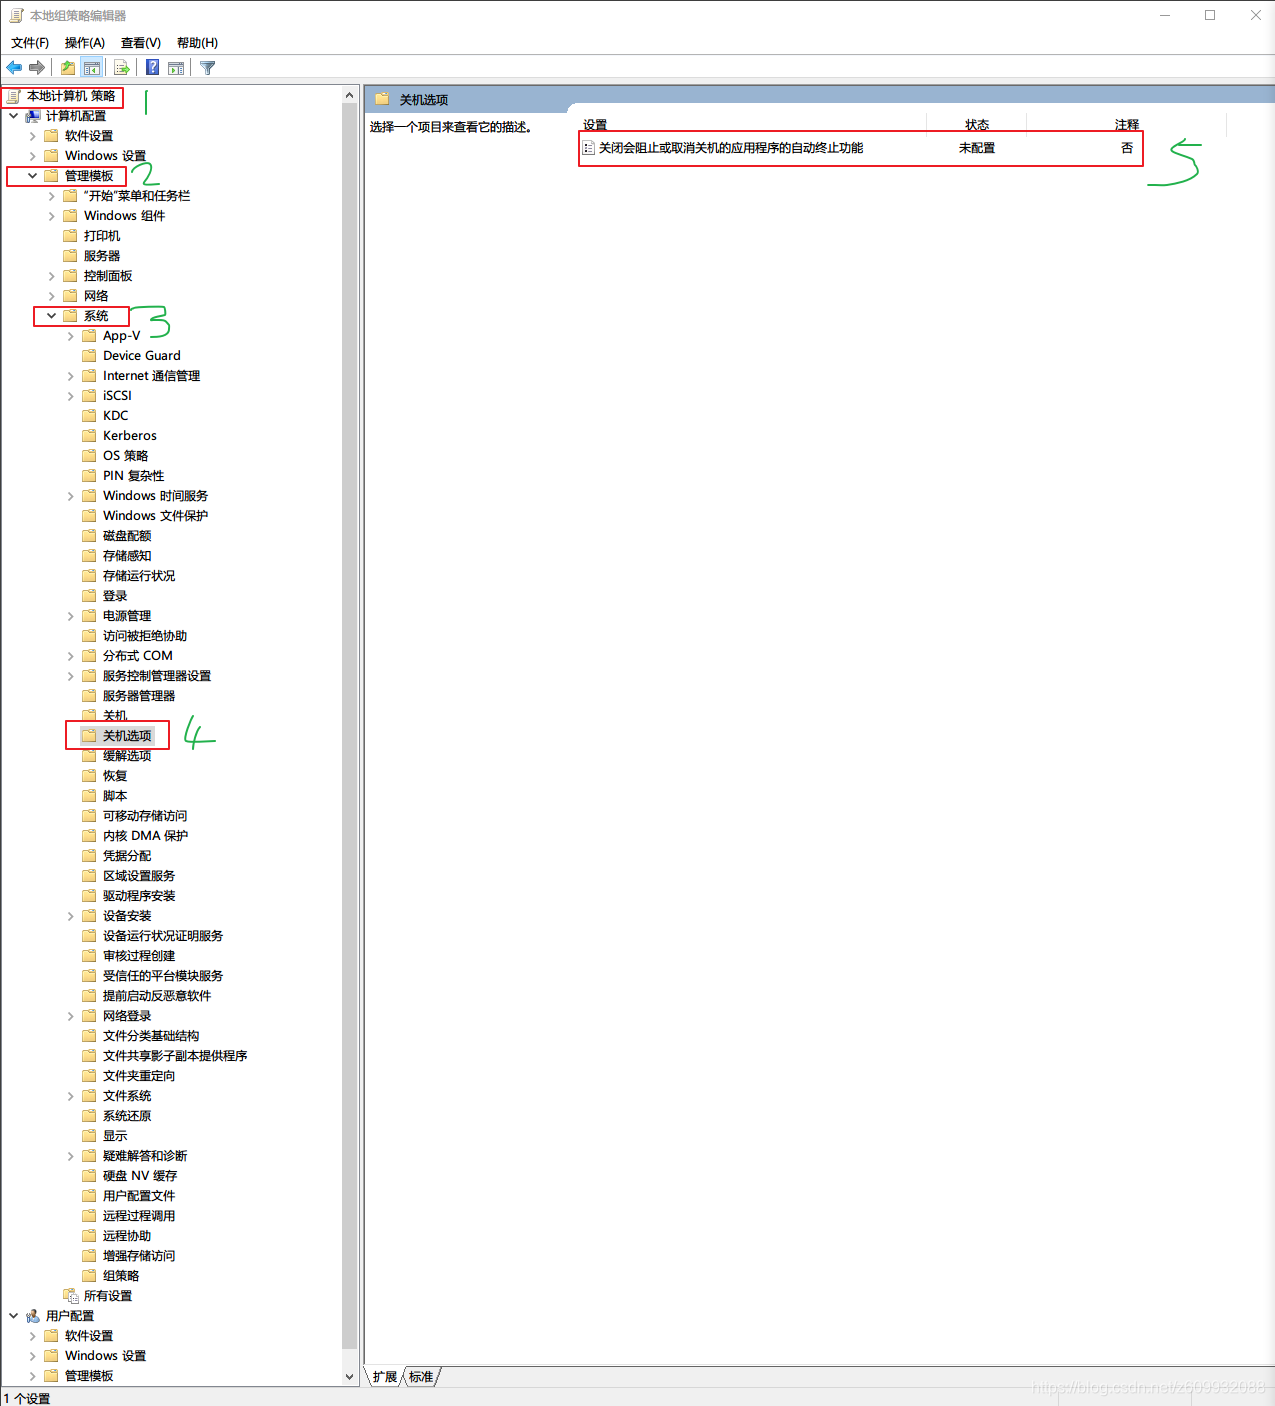
Task: Collapse the 管理模板 node under 计算机配置
Action: click(32, 176)
